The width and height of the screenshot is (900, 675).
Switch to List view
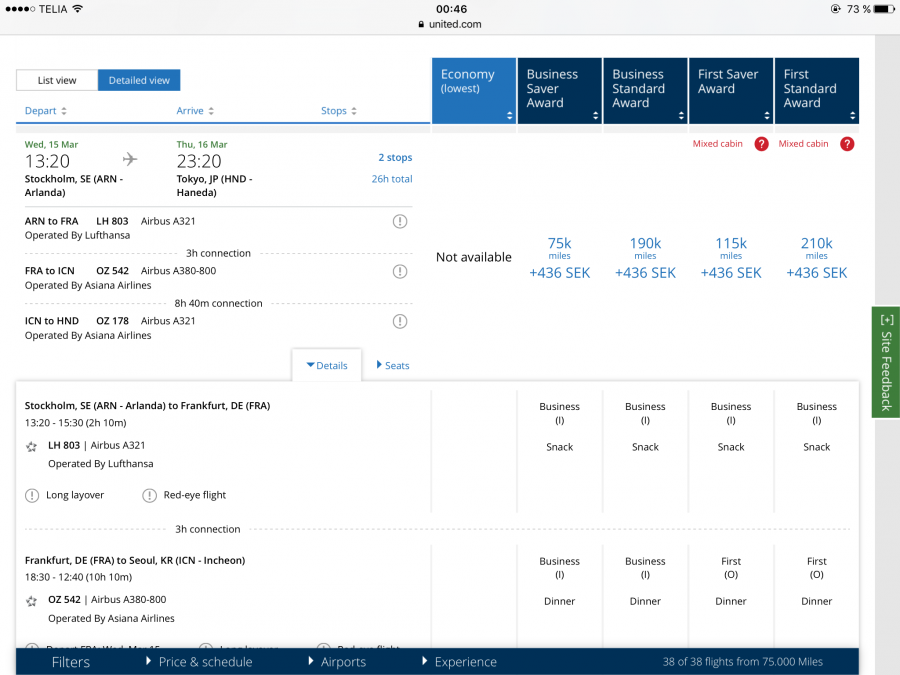[57, 81]
